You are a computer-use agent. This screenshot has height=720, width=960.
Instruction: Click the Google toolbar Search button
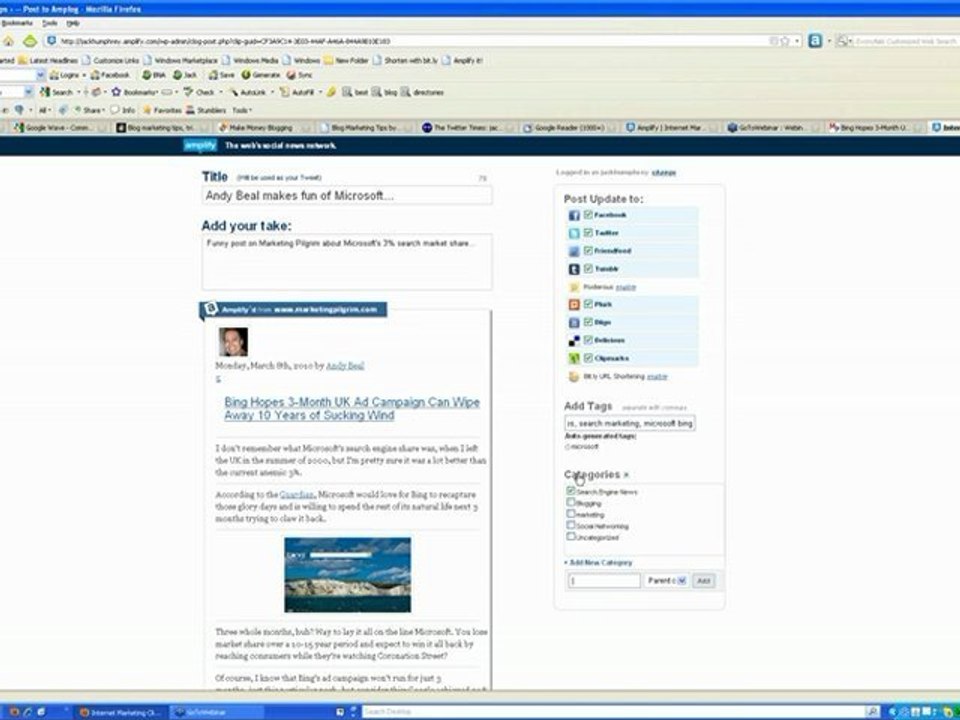coord(56,92)
